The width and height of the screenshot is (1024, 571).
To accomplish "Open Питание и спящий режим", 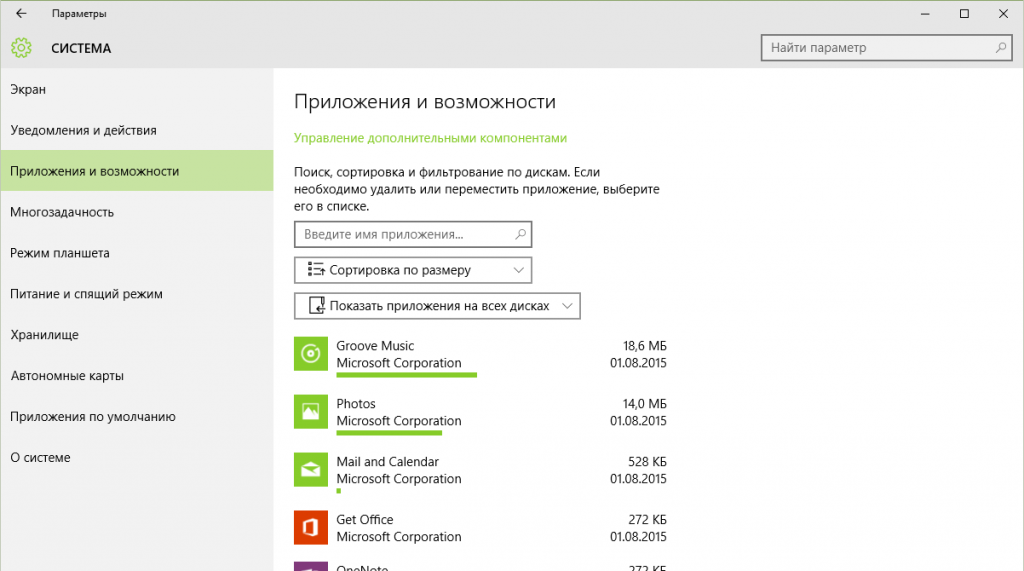I will click(x=136, y=294).
